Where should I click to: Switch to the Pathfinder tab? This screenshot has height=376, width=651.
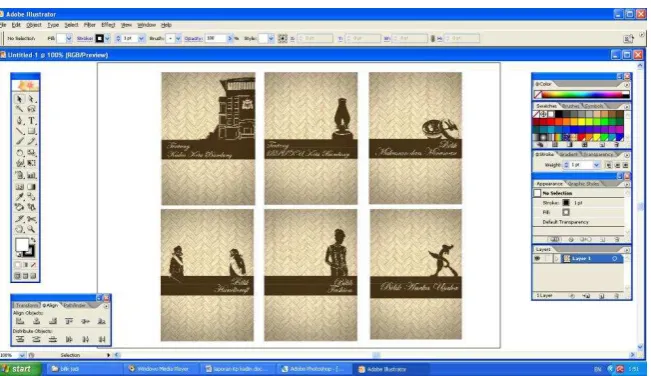click(x=75, y=305)
